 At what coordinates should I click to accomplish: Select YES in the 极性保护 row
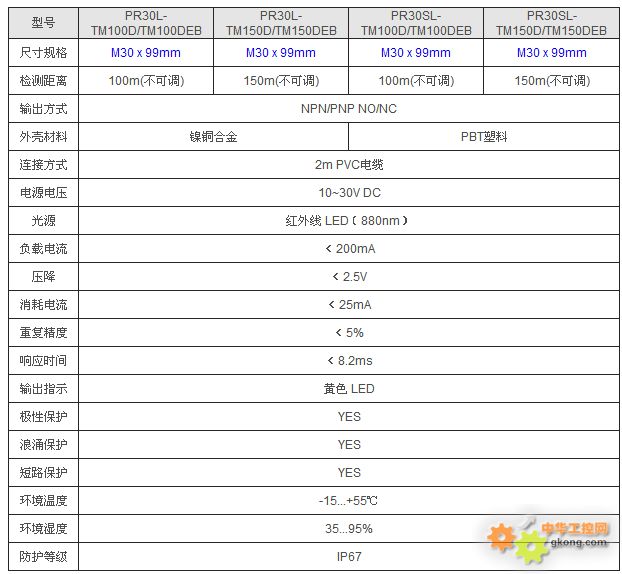pyautogui.click(x=349, y=417)
